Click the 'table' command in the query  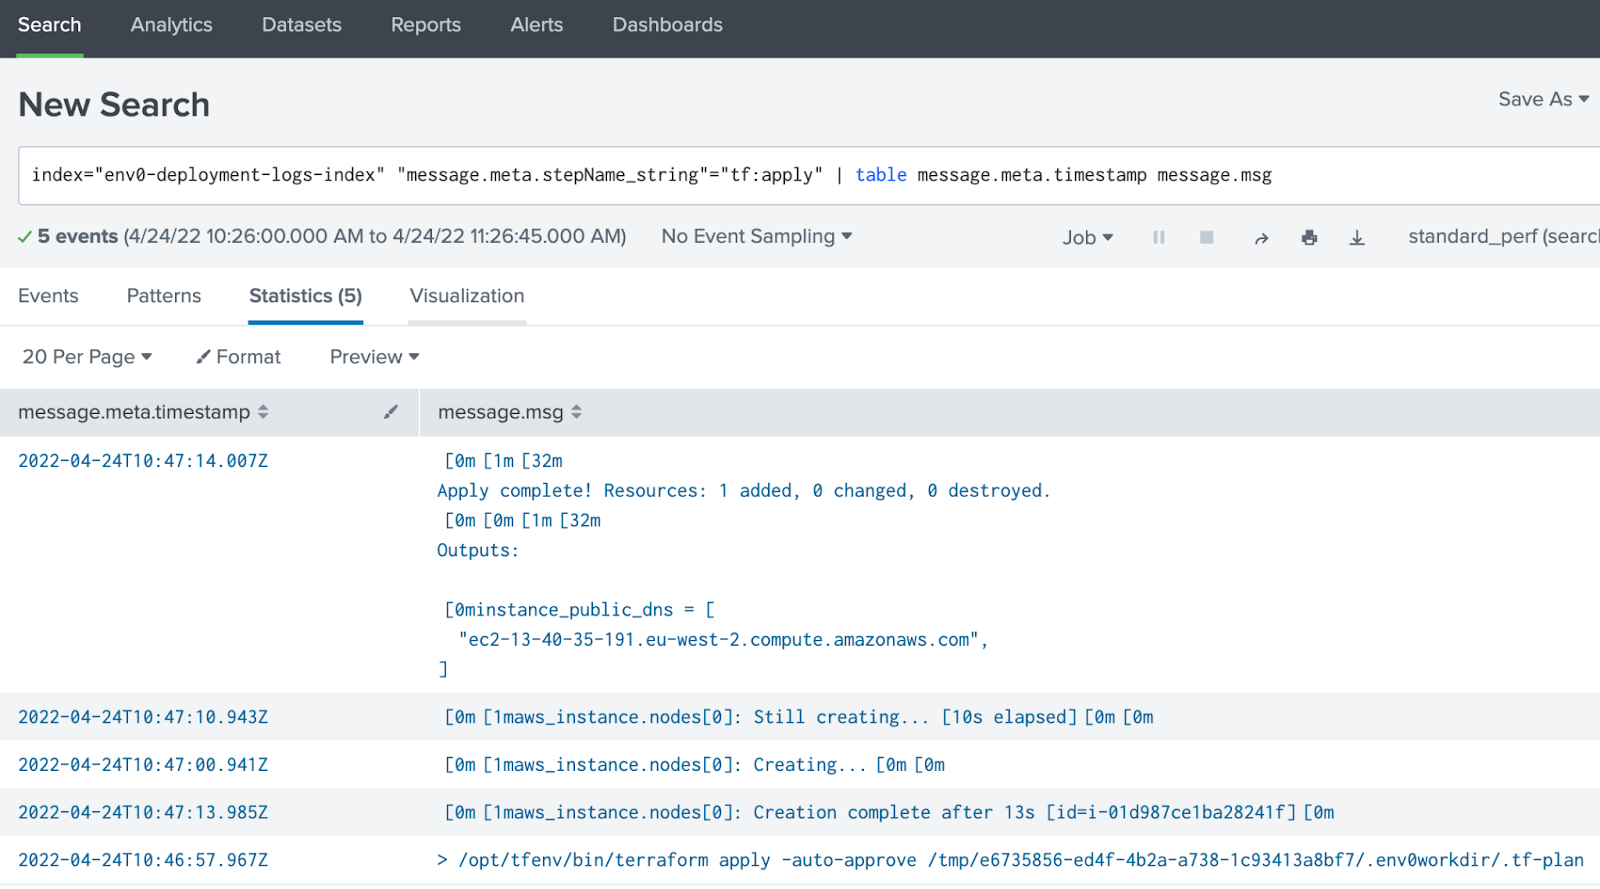(x=881, y=175)
